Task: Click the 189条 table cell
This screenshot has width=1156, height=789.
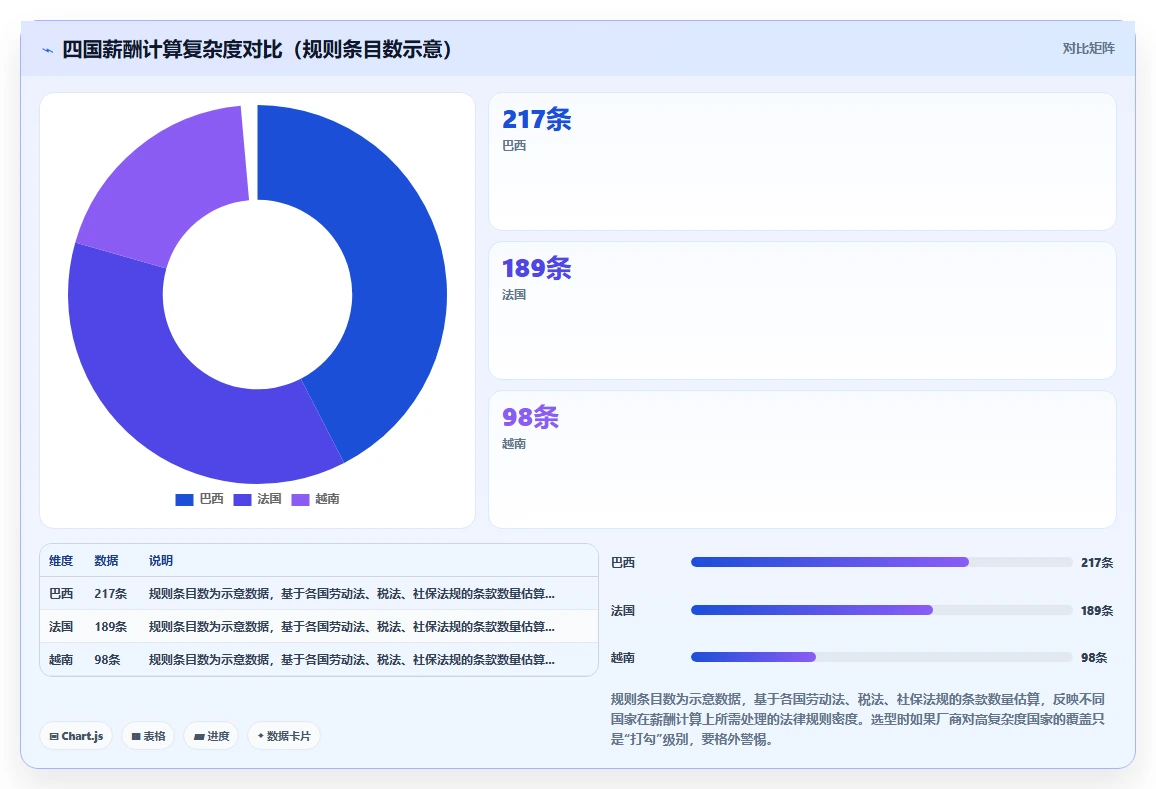Action: click(x=111, y=627)
